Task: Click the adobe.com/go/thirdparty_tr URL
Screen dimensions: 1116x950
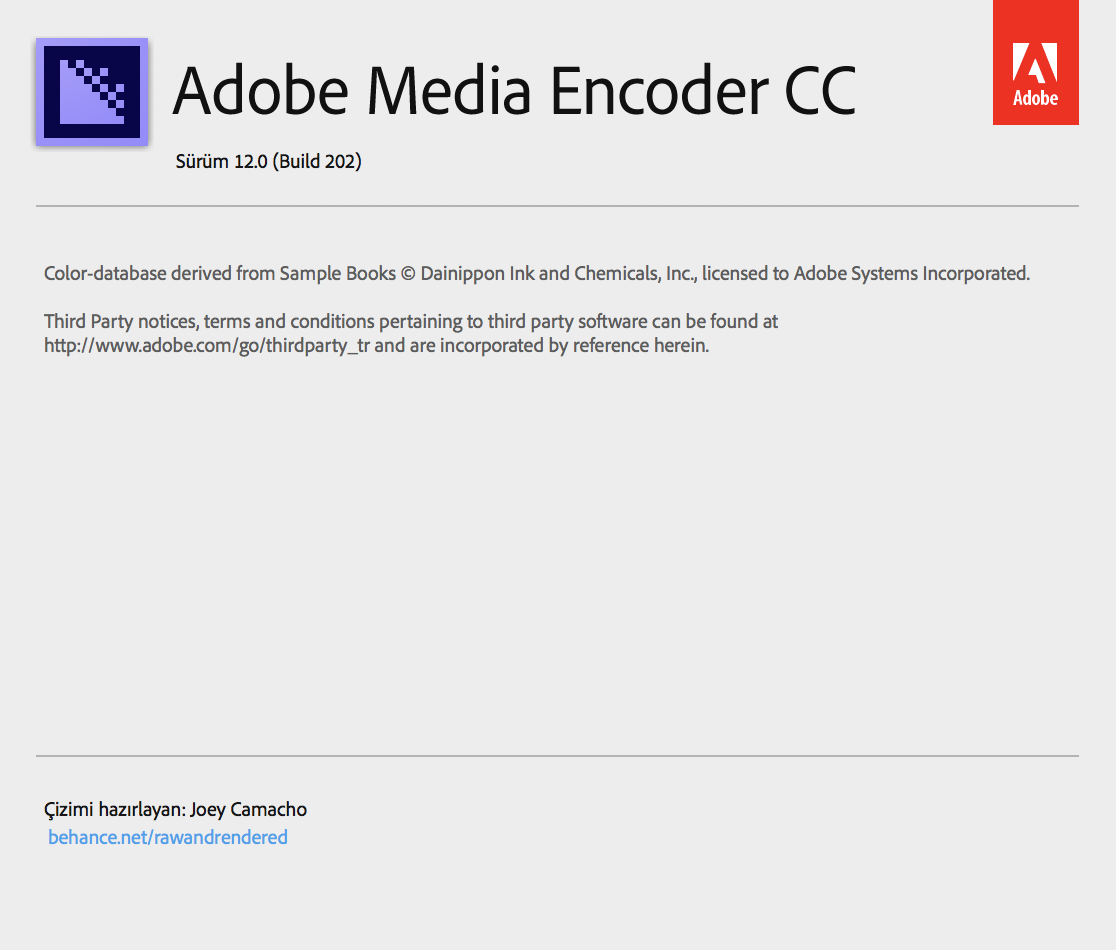Action: coord(207,346)
